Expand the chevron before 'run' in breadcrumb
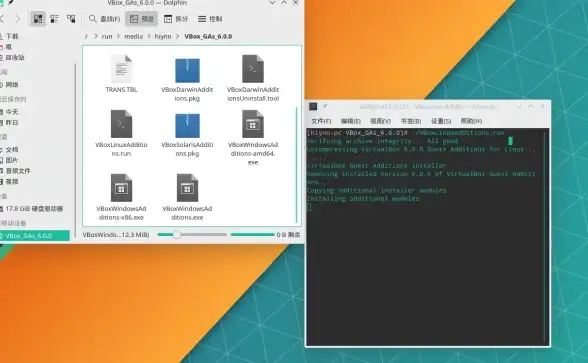 [x=96, y=36]
